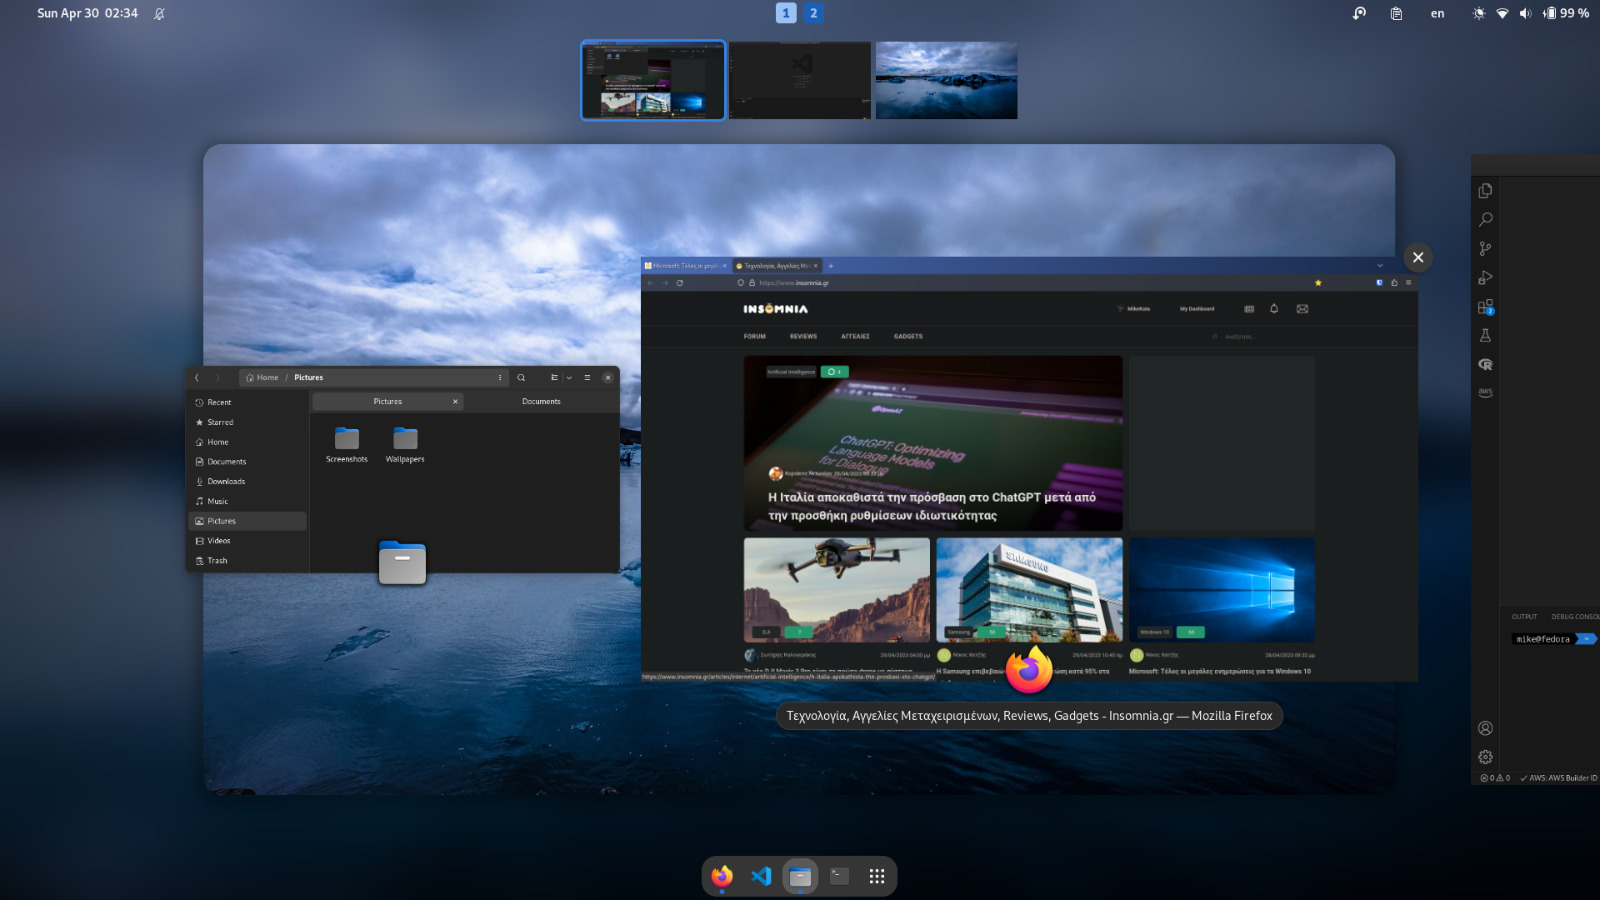The image size is (1600, 900).
Task: Select Pictures tab in Files
Action: (x=388, y=401)
